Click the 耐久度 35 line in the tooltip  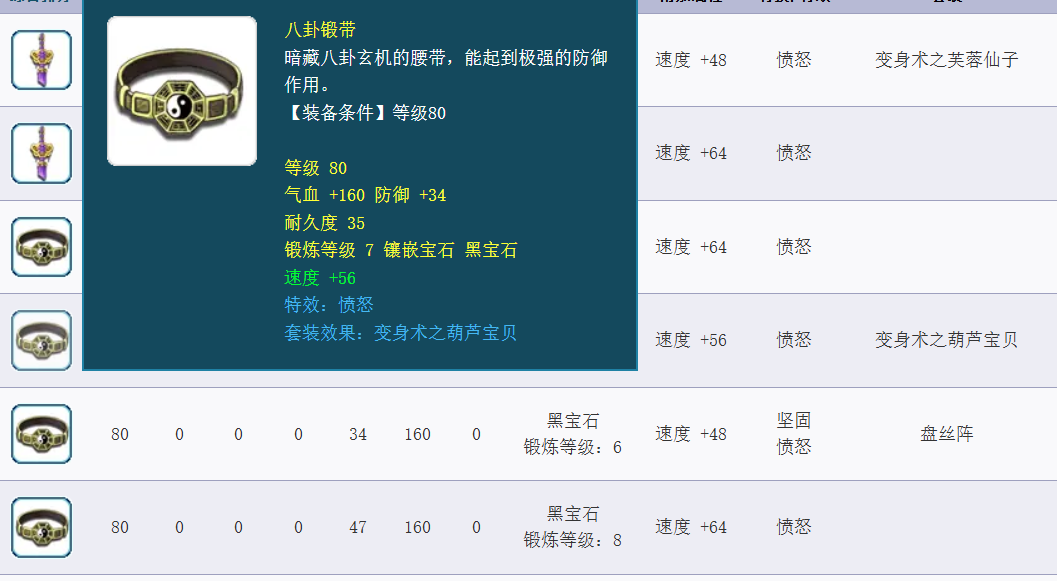324,223
